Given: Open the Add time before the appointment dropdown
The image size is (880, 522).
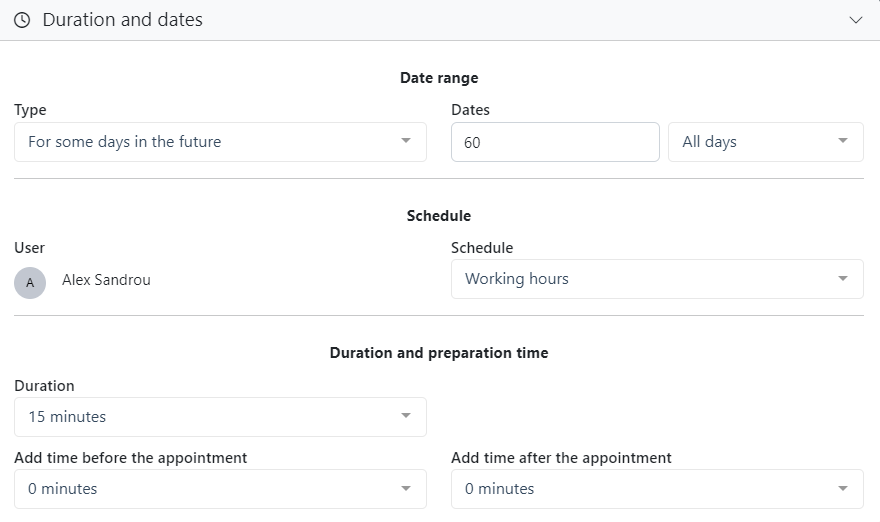Looking at the screenshot, I should click(200, 489).
